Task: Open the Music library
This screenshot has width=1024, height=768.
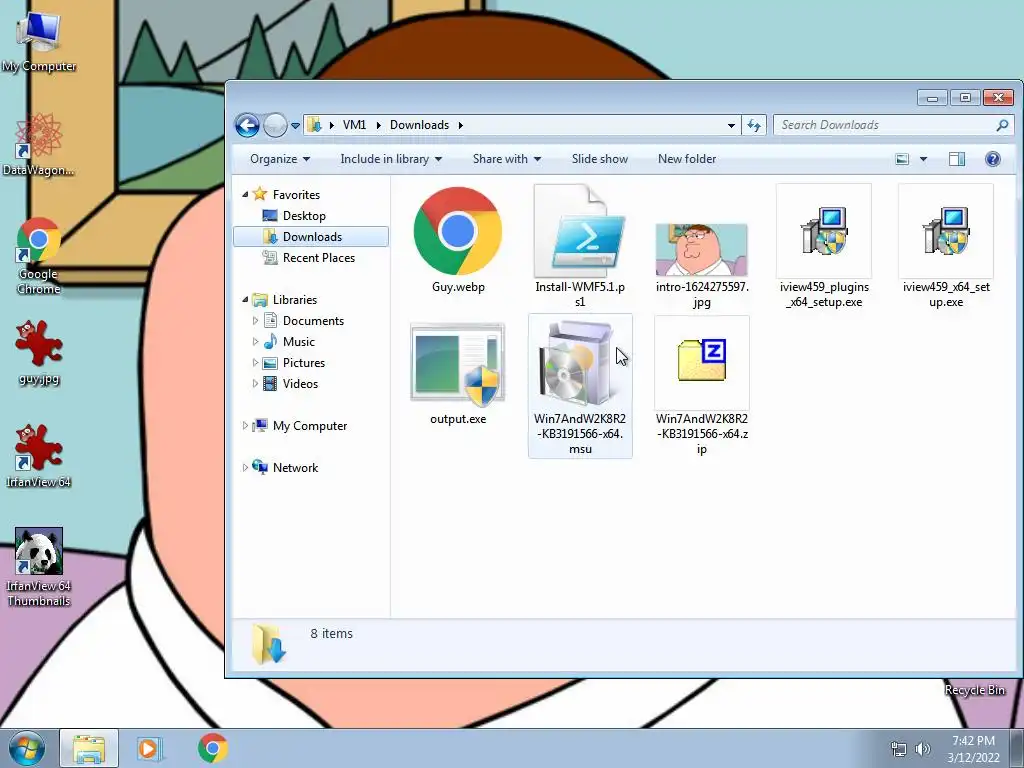Action: [x=298, y=342]
